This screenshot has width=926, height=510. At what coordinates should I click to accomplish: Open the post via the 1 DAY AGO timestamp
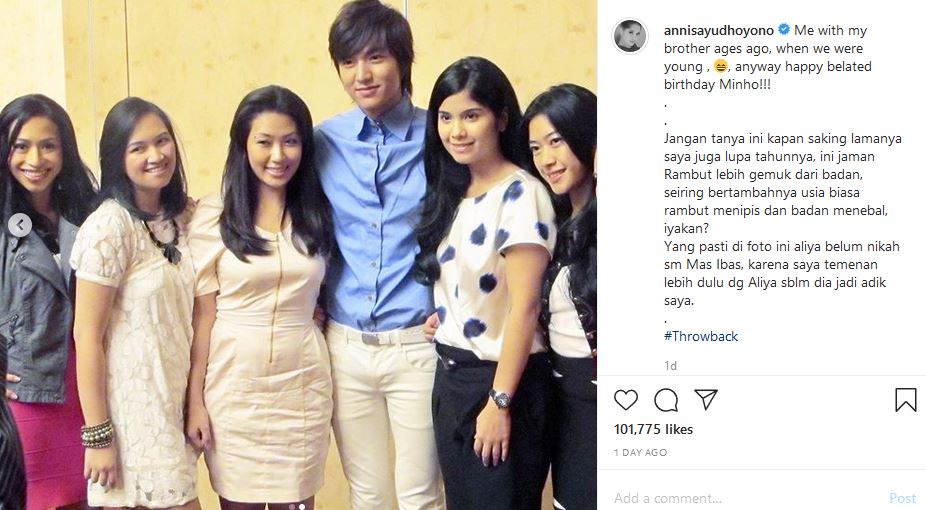coord(640,453)
